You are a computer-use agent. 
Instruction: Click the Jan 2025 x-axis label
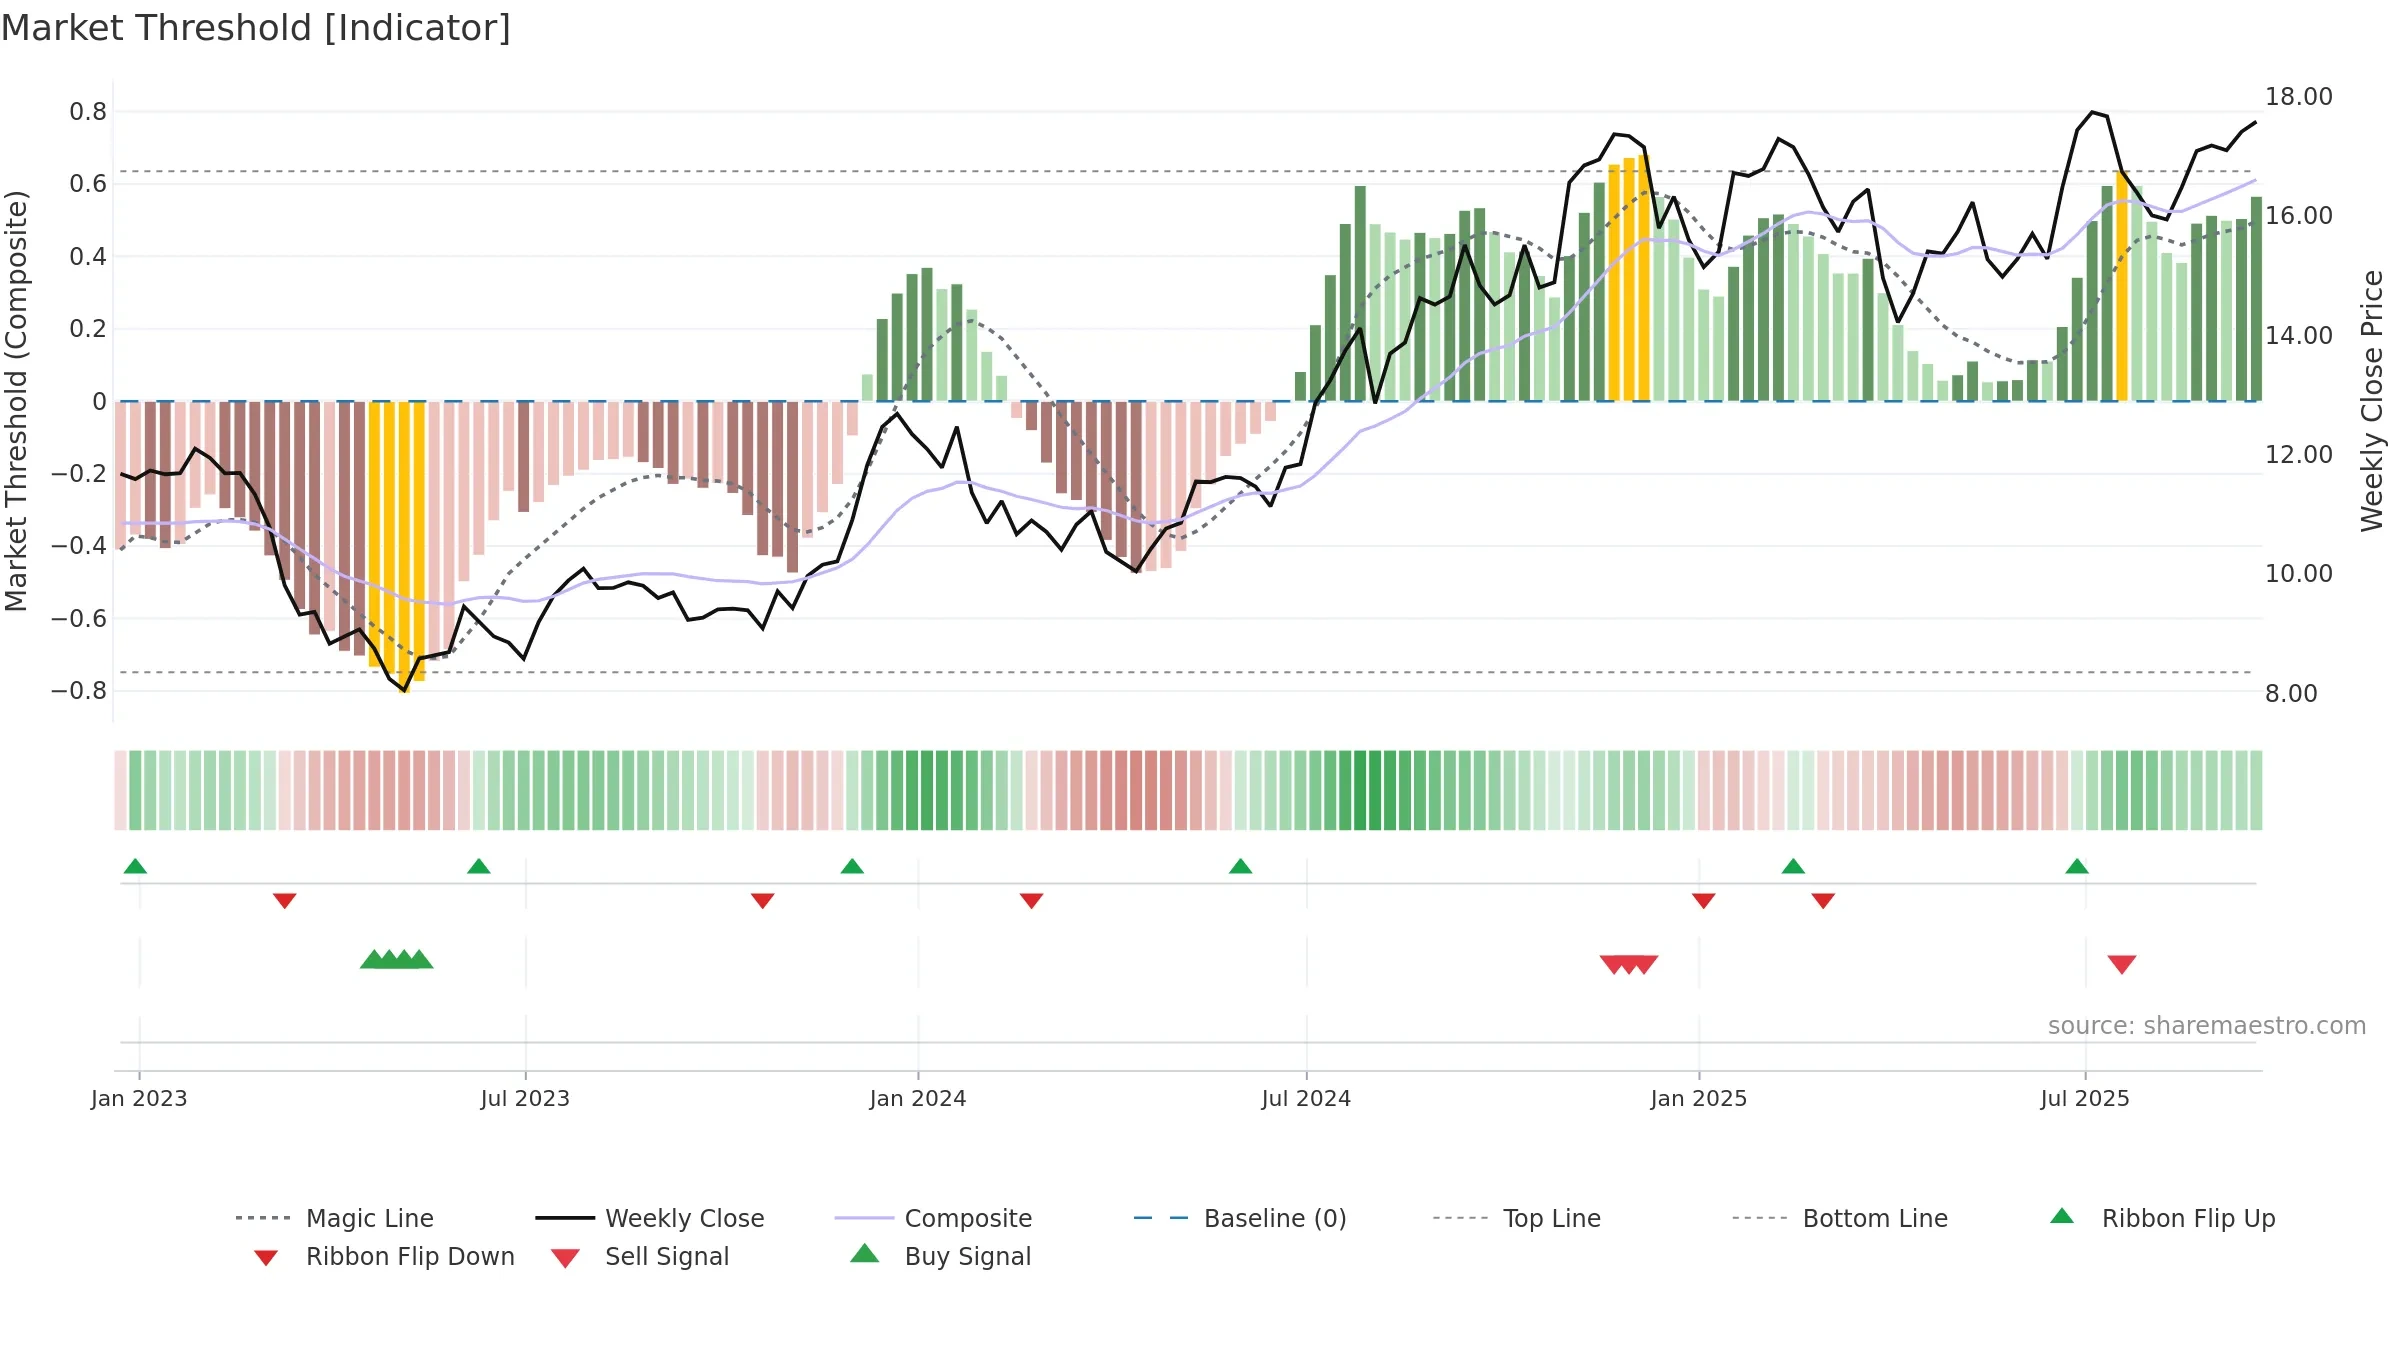coord(1699,1098)
